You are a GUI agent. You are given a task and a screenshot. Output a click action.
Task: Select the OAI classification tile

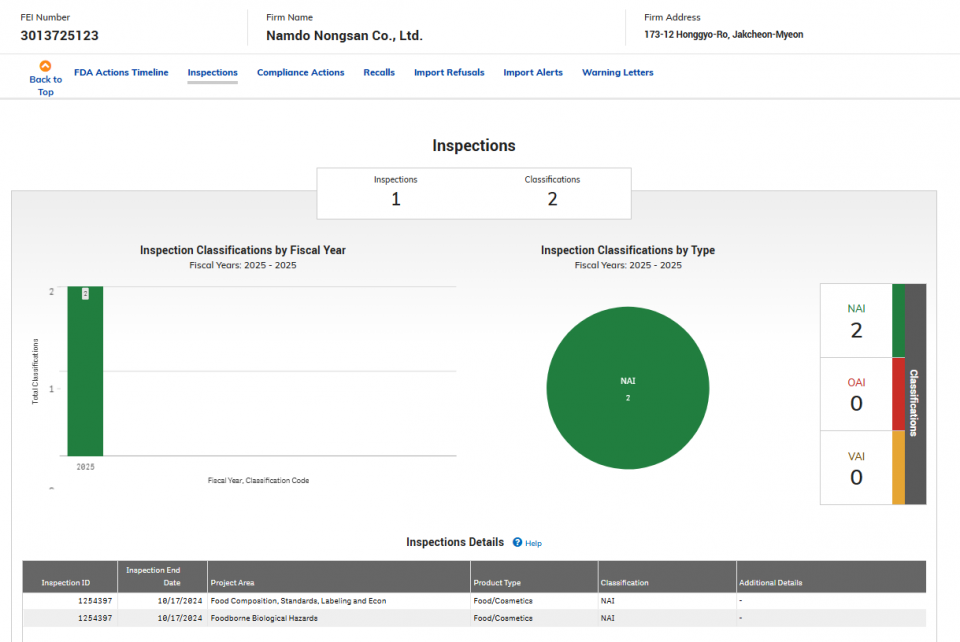856,394
